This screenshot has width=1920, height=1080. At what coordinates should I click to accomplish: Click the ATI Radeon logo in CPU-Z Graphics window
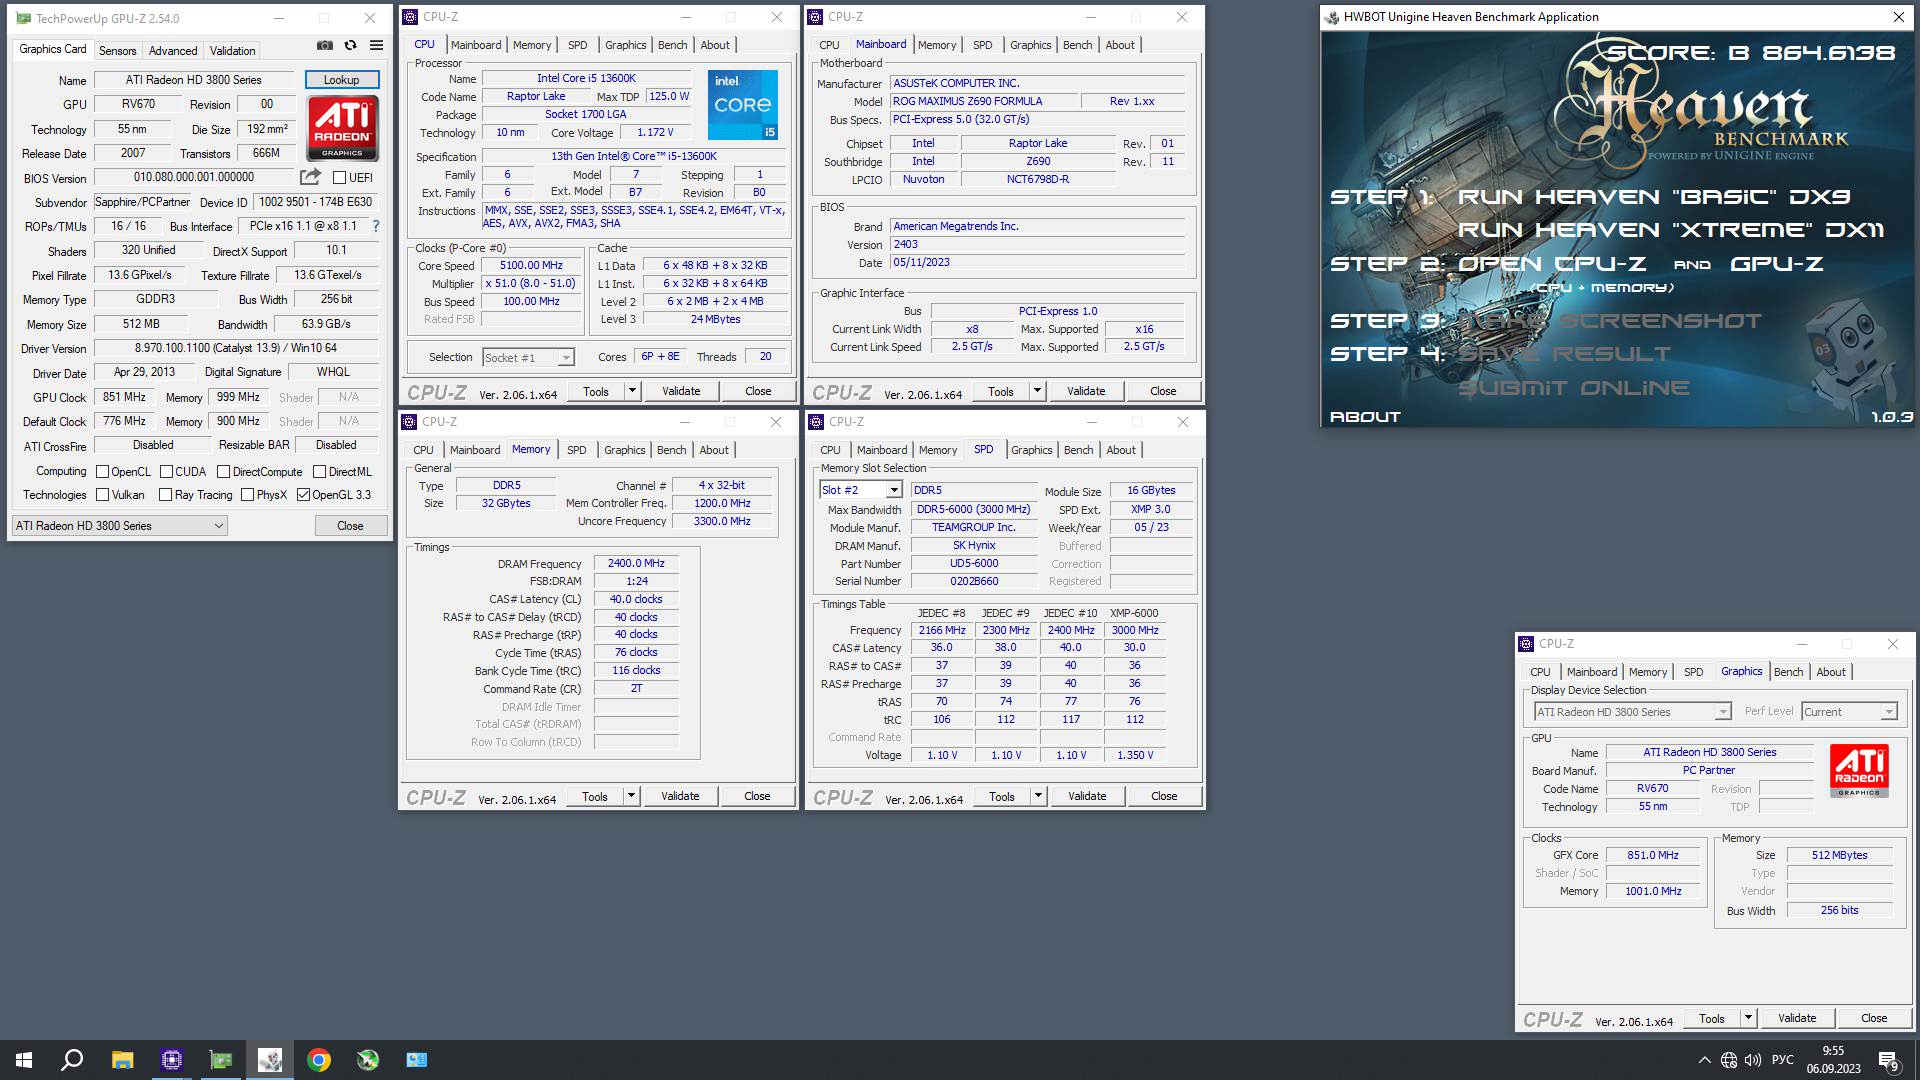tap(1859, 771)
